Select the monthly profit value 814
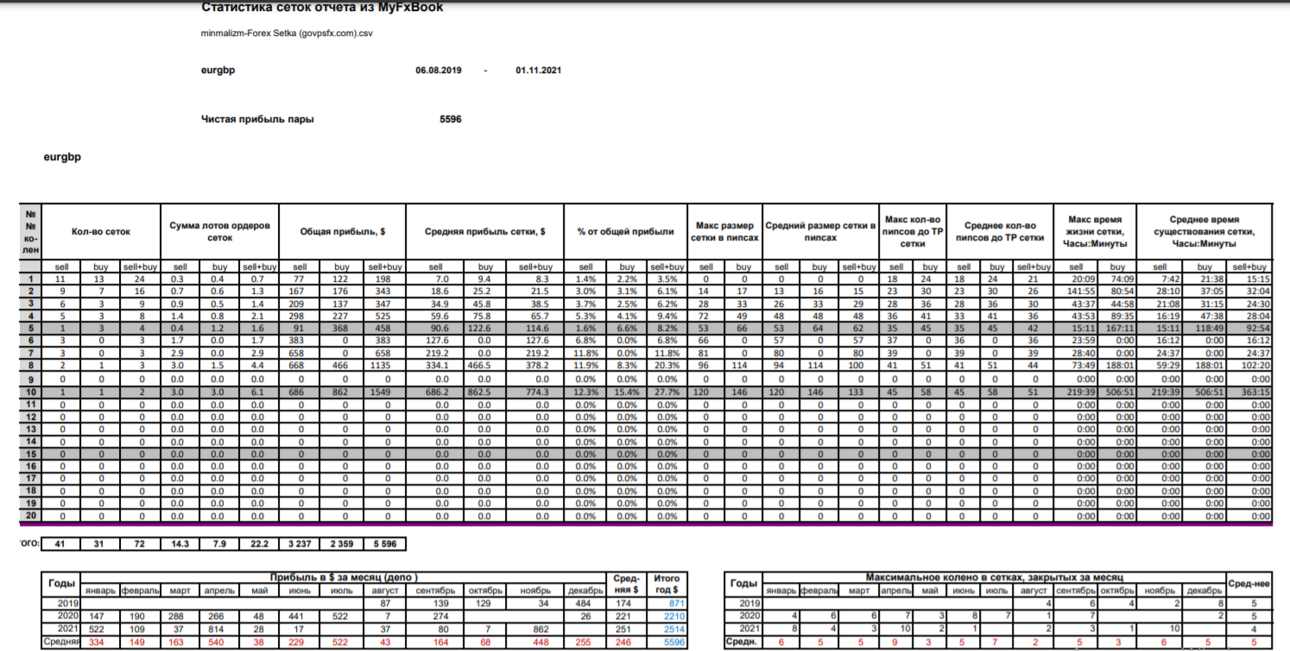 [x=219, y=628]
